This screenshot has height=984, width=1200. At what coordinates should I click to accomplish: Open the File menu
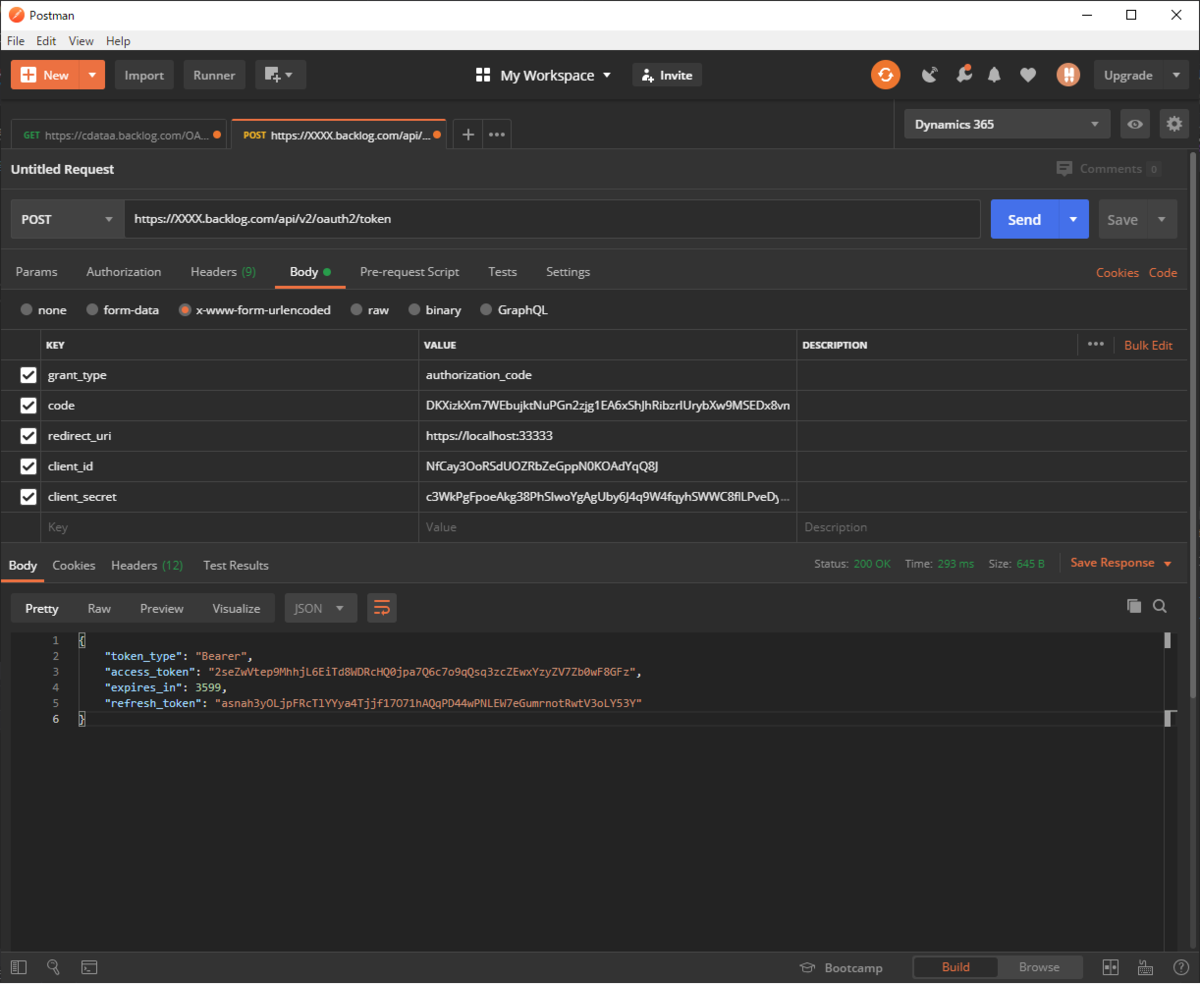click(16, 41)
